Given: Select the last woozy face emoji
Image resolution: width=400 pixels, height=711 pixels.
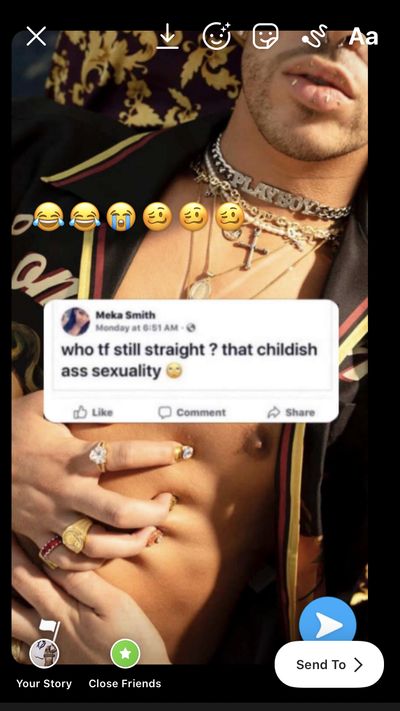Looking at the screenshot, I should coord(229,216).
